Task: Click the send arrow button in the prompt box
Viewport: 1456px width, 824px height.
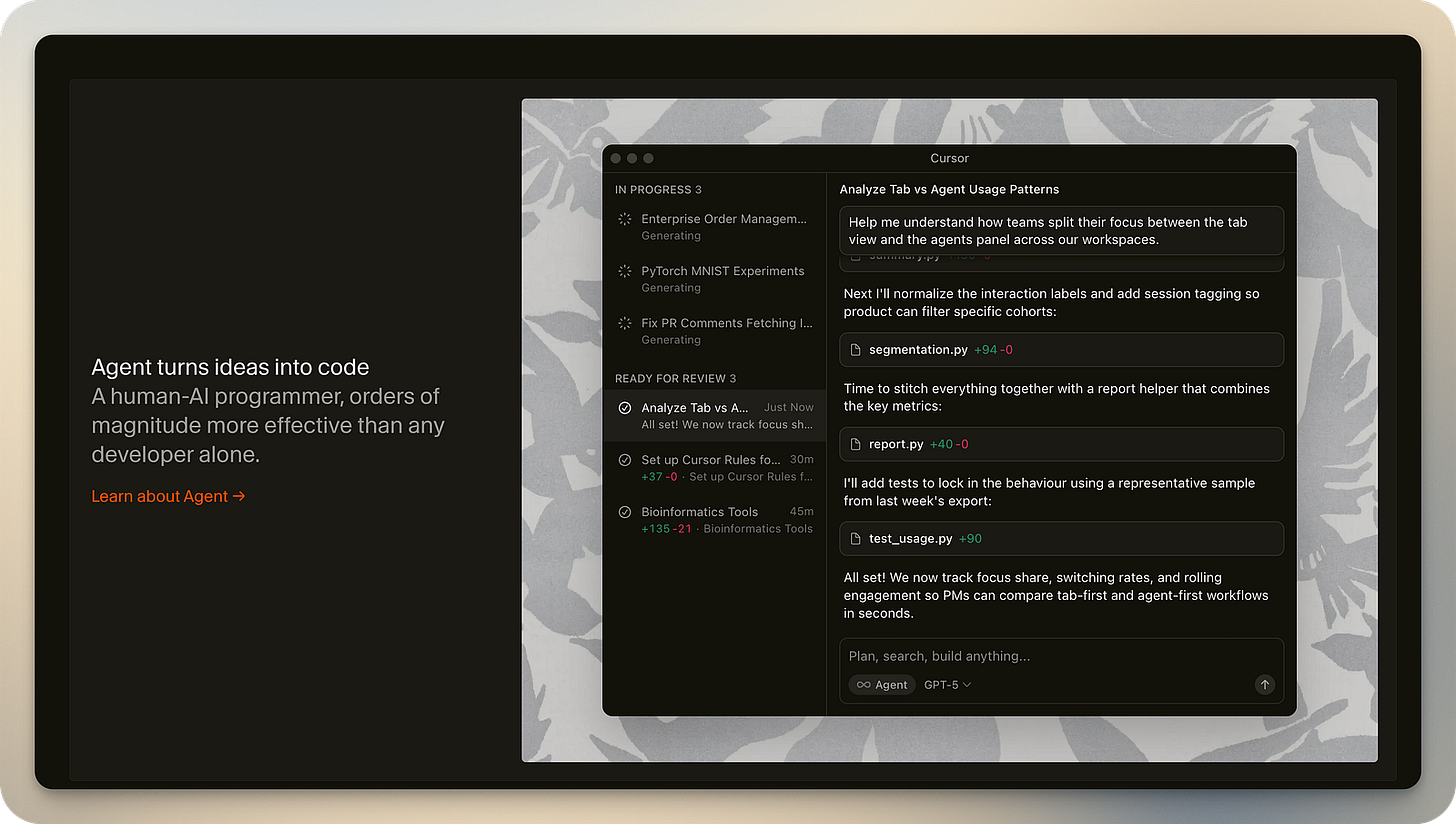Action: (x=1264, y=685)
